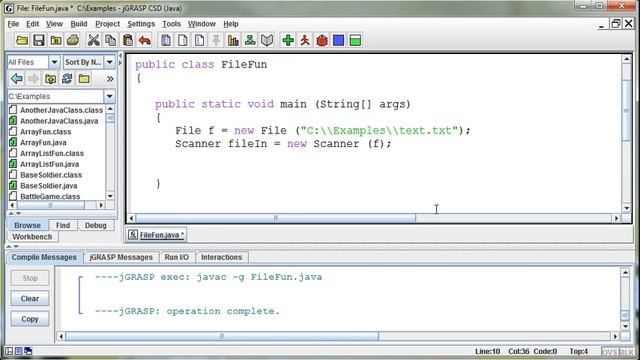Image resolution: width=640 pixels, height=360 pixels.
Task: Click the small arrows under the file list
Action: tap(14, 213)
